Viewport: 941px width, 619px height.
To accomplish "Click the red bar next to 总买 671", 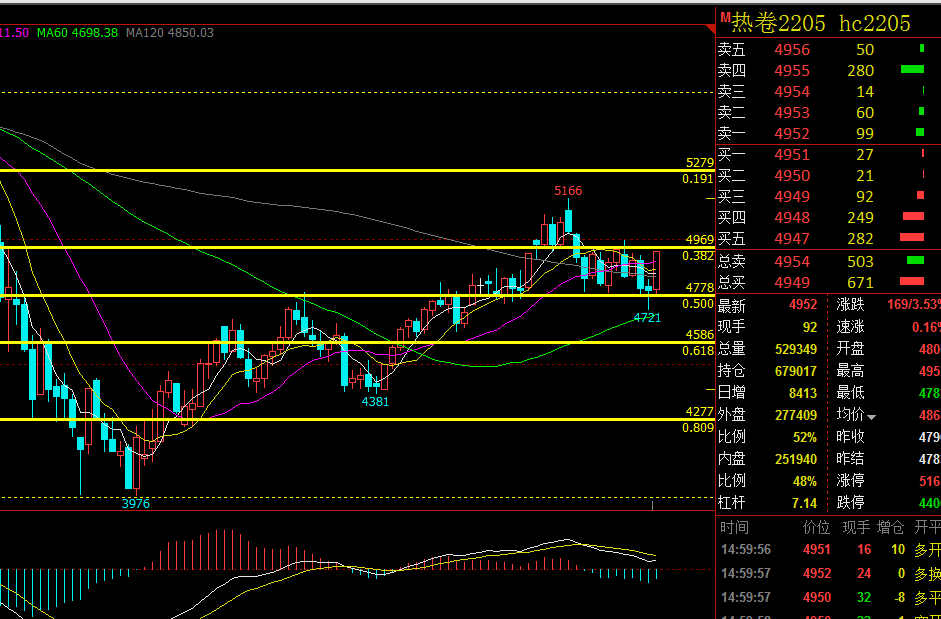I will [x=912, y=281].
